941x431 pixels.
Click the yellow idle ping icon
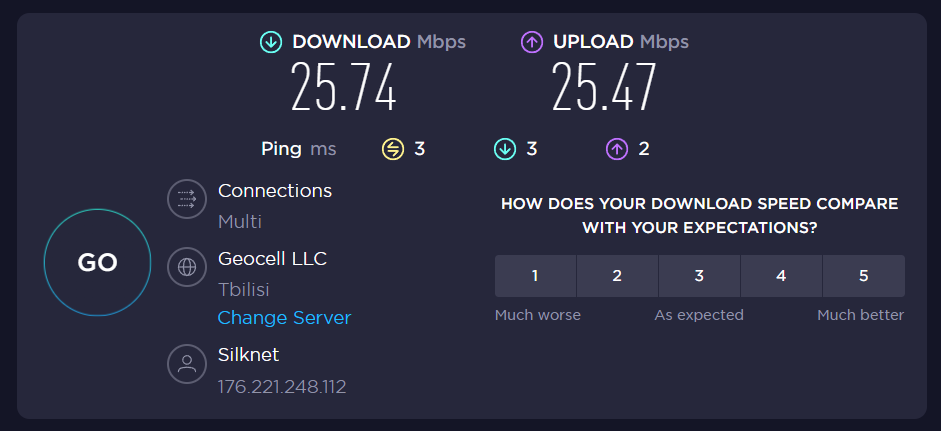[392, 149]
